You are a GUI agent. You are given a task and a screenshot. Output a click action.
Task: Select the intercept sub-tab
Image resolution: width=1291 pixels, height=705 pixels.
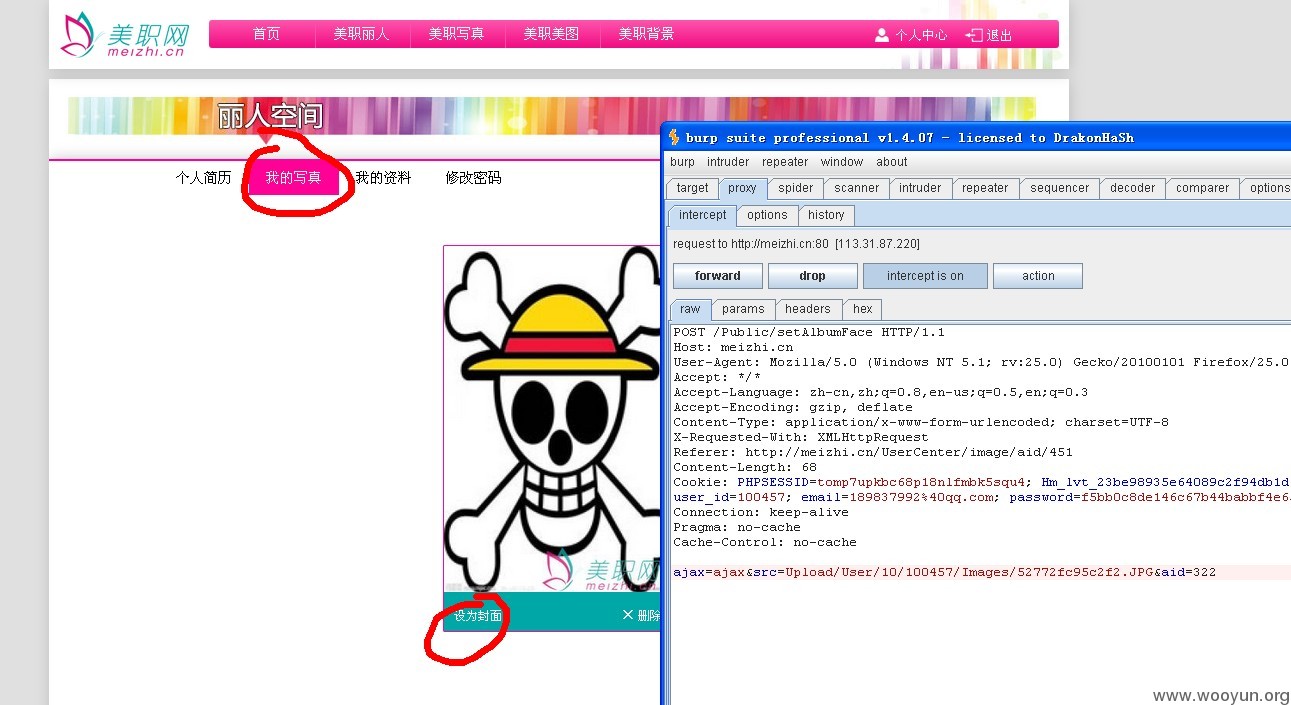tap(703, 215)
